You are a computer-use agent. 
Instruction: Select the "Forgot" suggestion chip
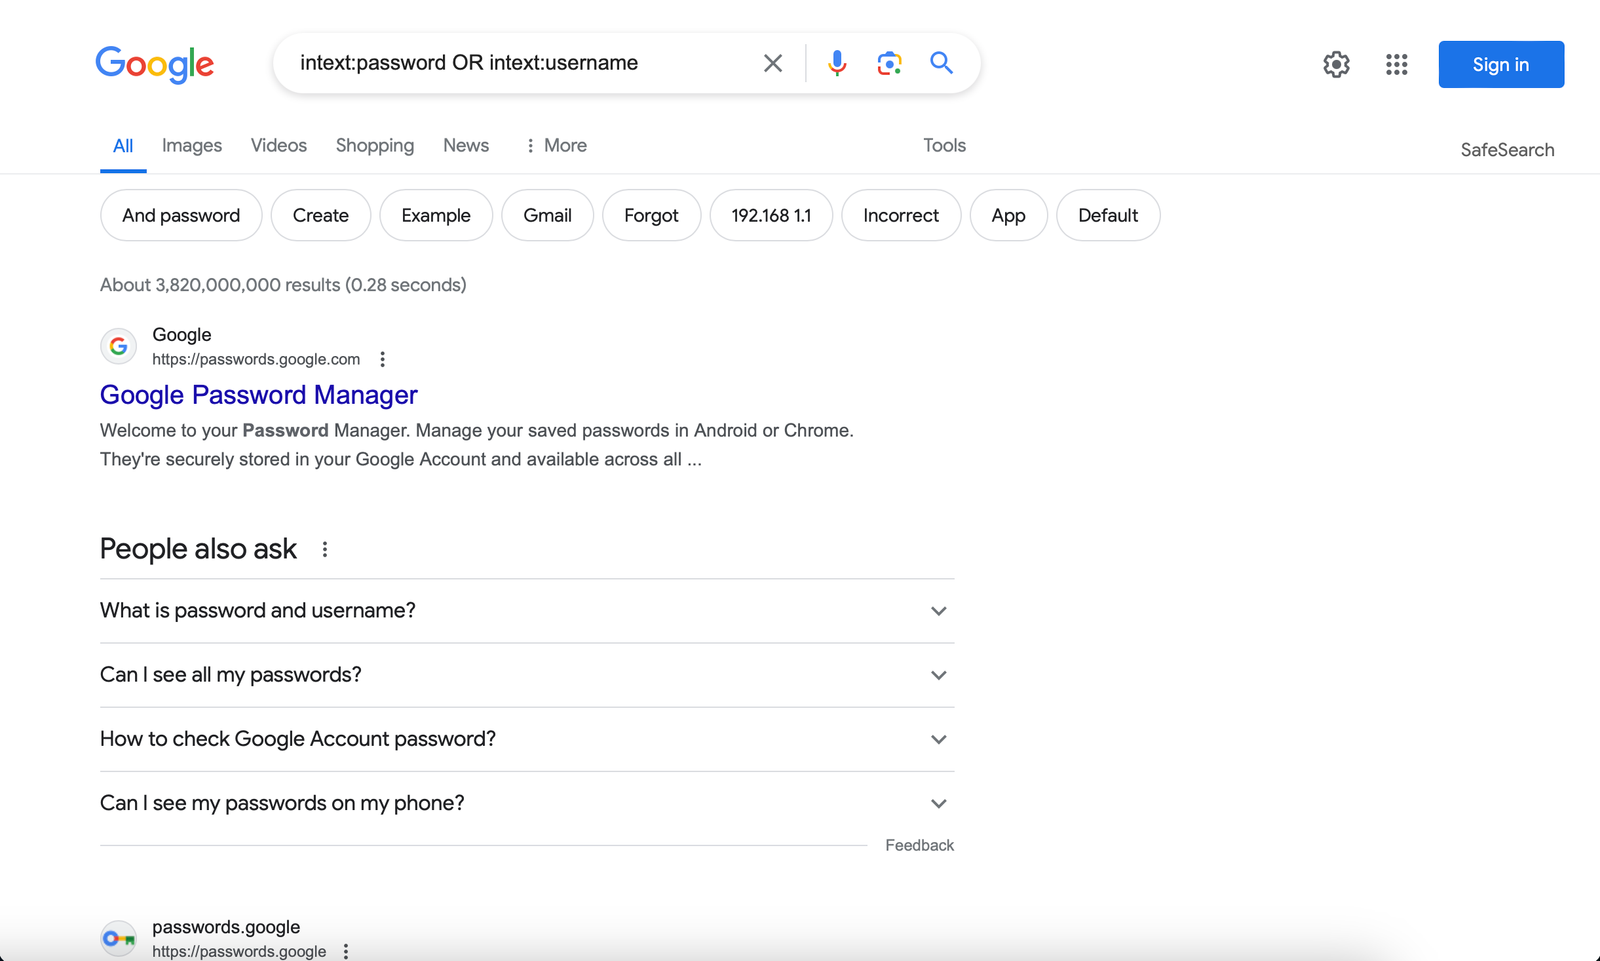pyautogui.click(x=651, y=215)
